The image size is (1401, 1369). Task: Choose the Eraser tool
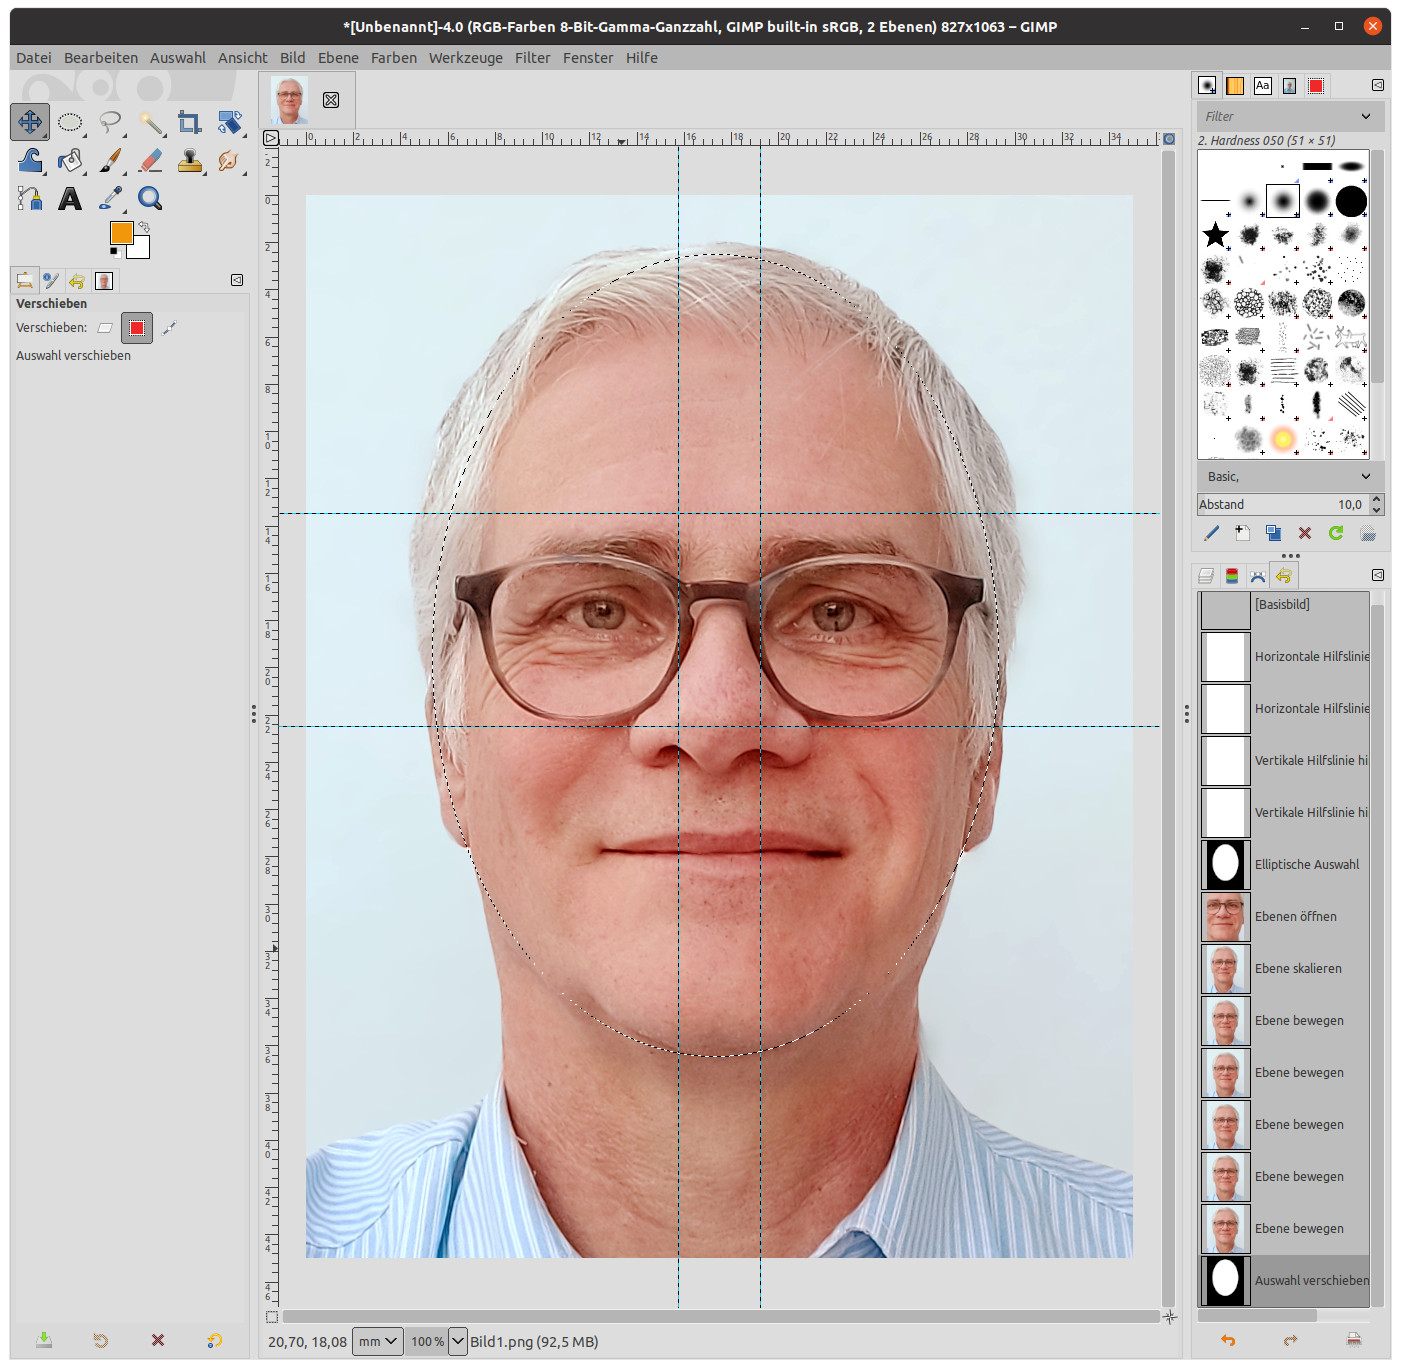(x=150, y=160)
